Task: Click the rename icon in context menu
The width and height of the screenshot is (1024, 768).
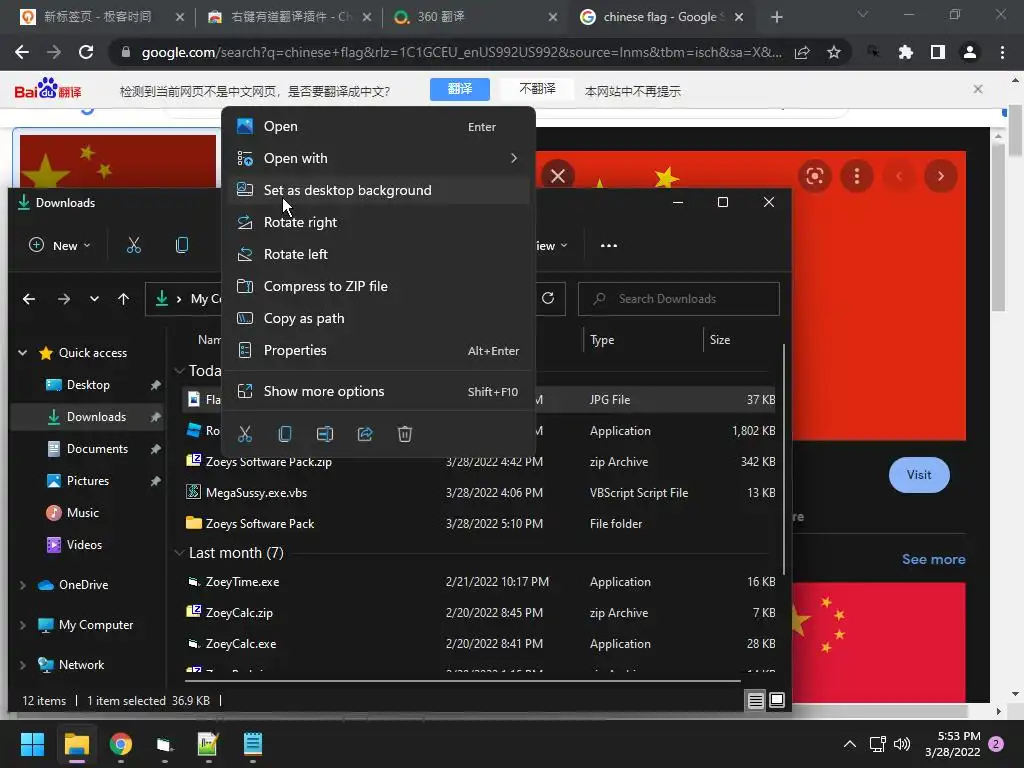Action: coord(325,434)
